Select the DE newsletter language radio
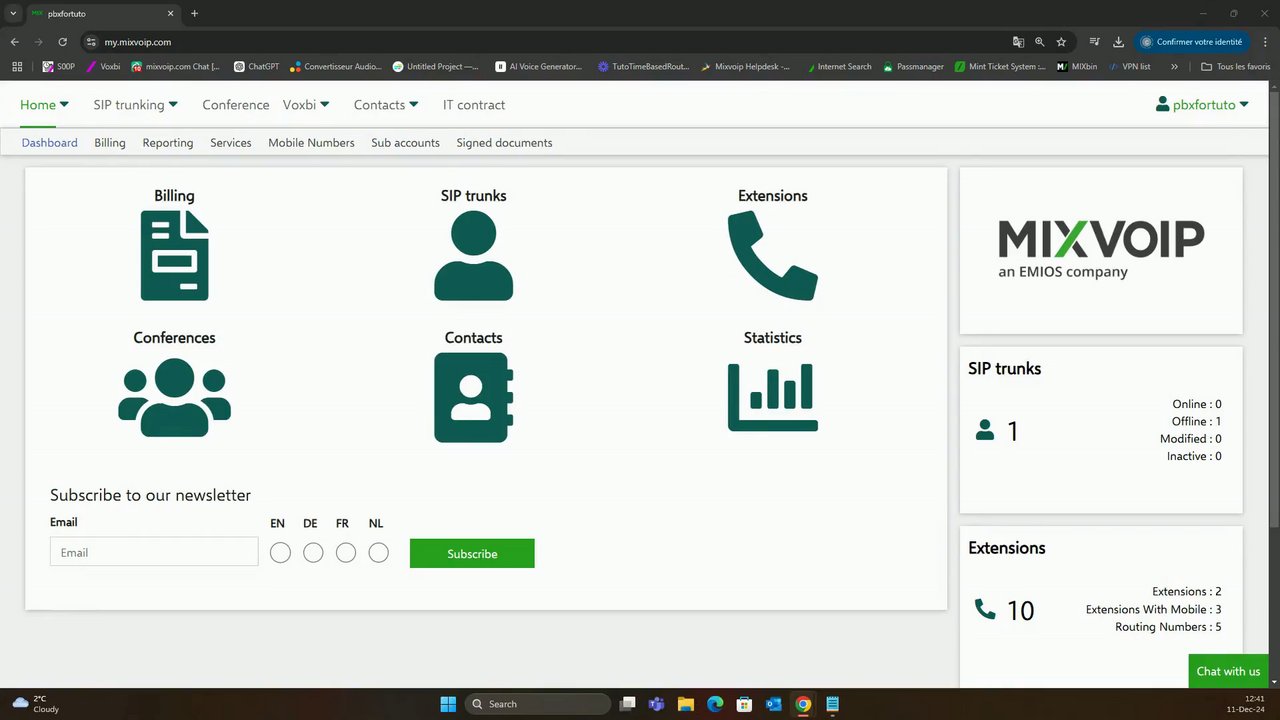 tap(313, 553)
